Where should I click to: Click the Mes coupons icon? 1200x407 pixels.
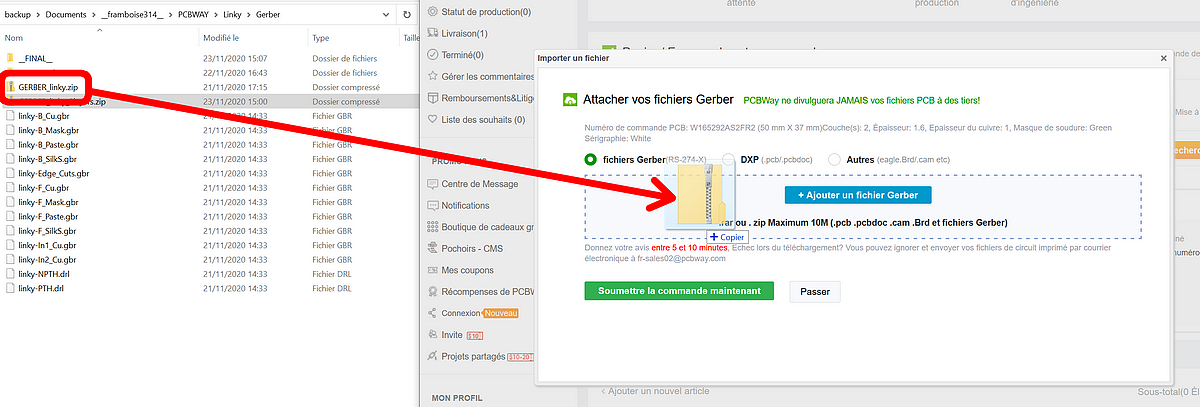click(x=432, y=270)
